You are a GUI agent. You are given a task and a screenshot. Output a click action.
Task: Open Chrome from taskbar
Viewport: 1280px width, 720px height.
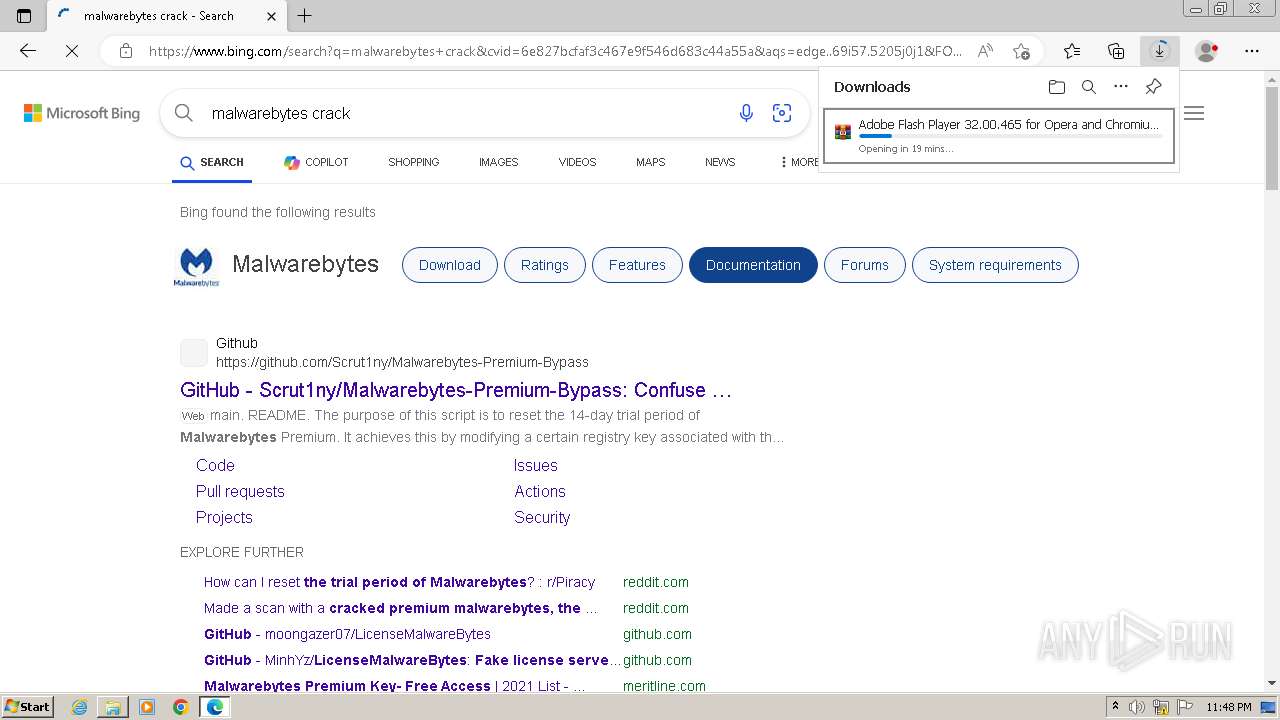point(181,707)
